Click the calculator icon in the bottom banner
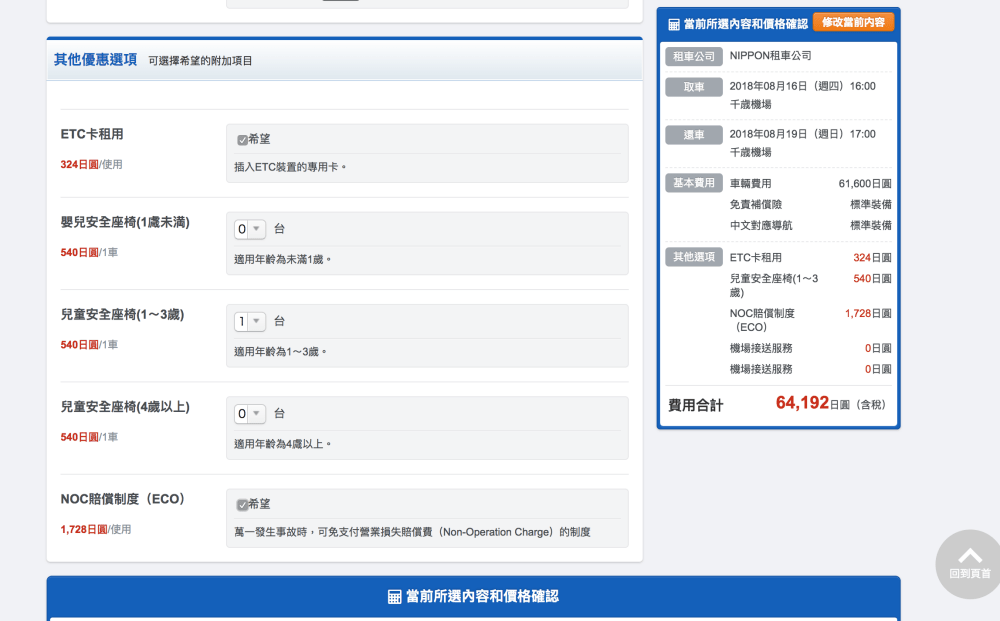Image resolution: width=1000 pixels, height=621 pixels. click(x=394, y=597)
